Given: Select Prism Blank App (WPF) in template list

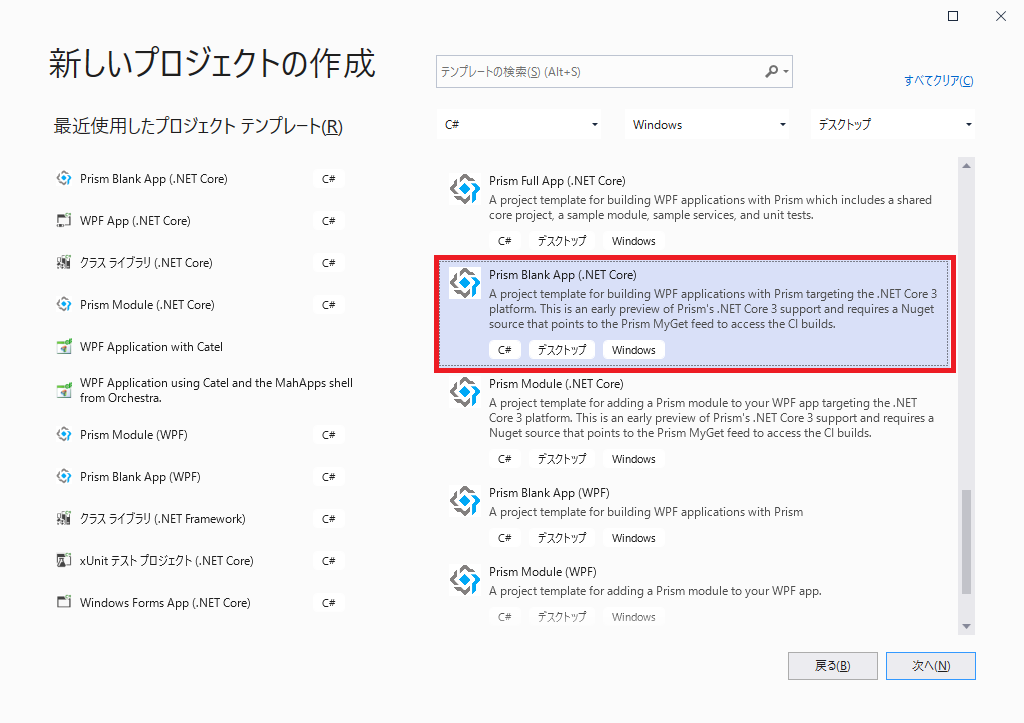Looking at the screenshot, I should (695, 516).
